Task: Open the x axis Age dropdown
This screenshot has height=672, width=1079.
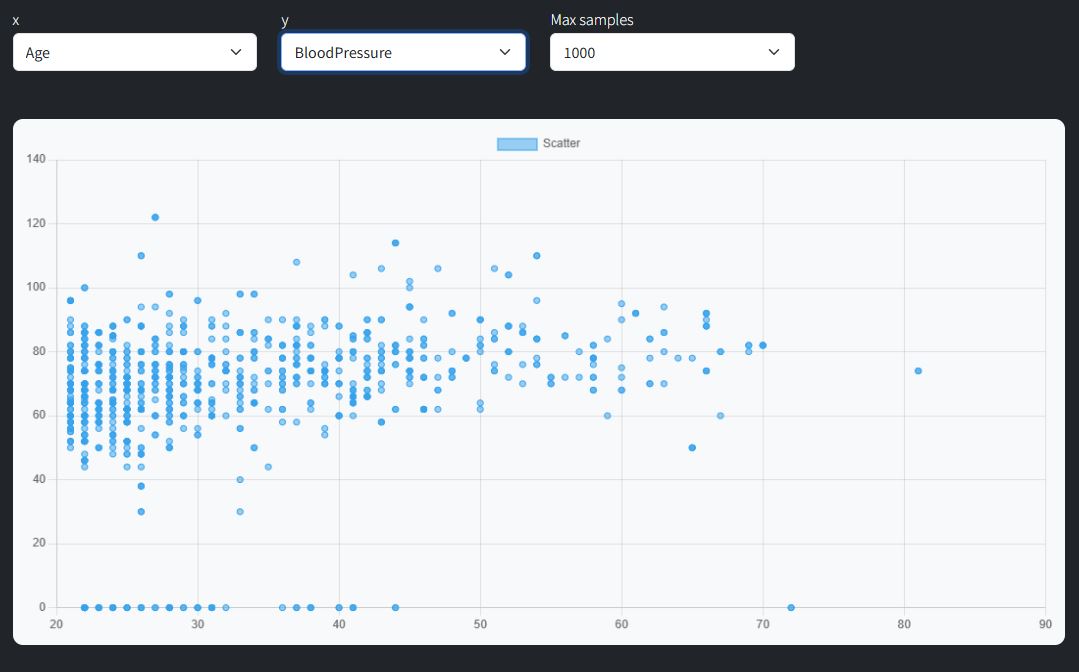Action: point(134,52)
